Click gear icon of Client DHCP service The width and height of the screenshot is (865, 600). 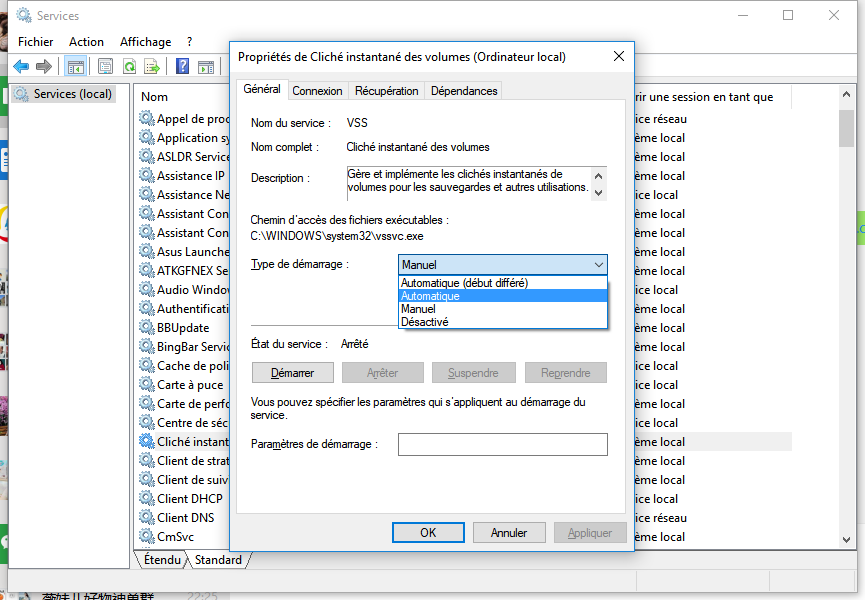pyautogui.click(x=146, y=499)
